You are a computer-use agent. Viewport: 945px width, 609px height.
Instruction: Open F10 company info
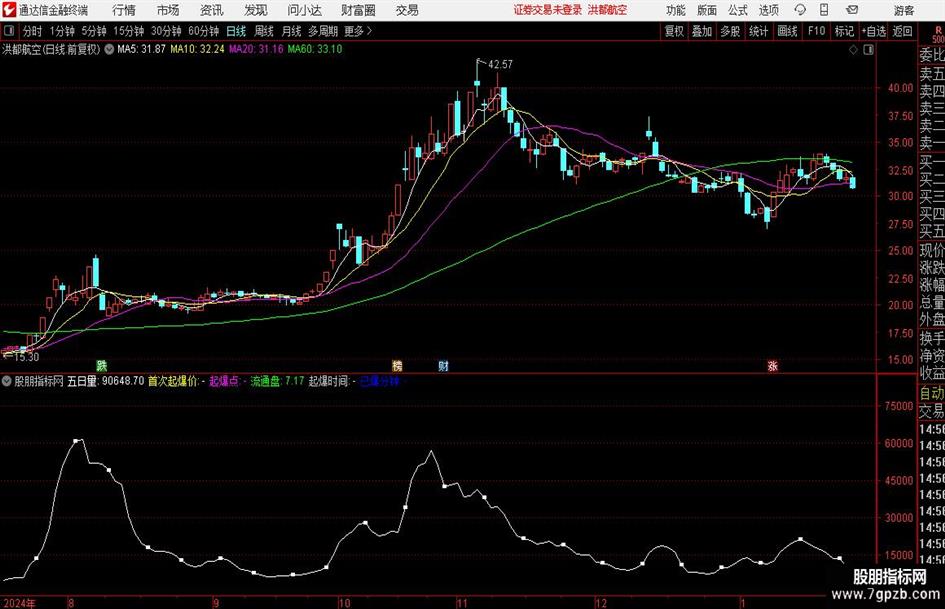(816, 31)
